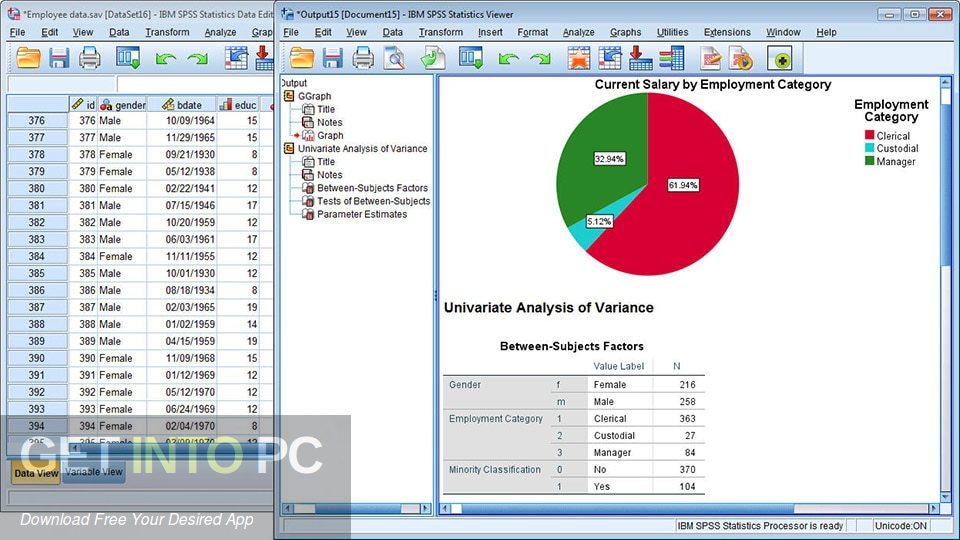Image resolution: width=960 pixels, height=540 pixels.
Task: Click bdate cell 07/15/1946
Action: (182, 205)
